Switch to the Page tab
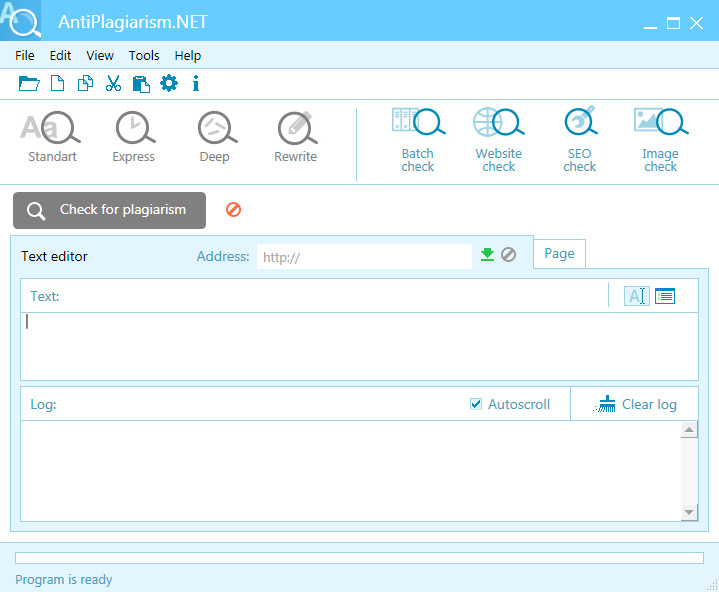The image size is (719, 592). (x=559, y=254)
